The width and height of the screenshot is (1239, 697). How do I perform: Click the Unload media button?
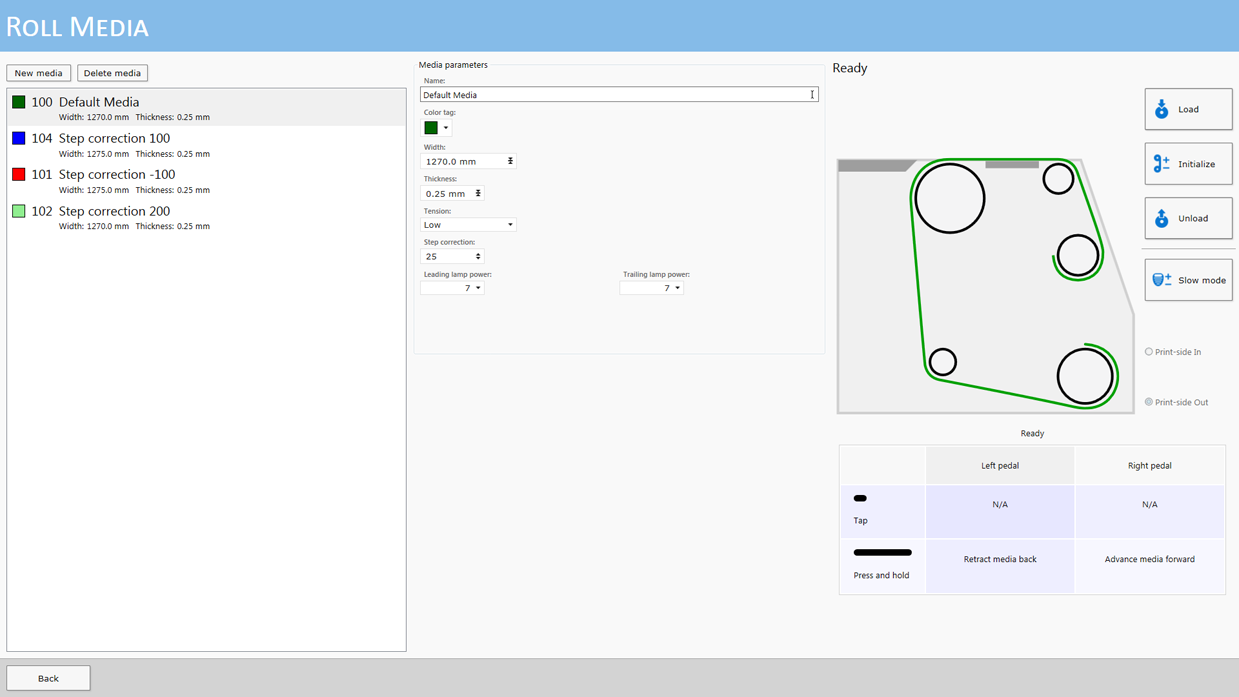[x=1188, y=218]
